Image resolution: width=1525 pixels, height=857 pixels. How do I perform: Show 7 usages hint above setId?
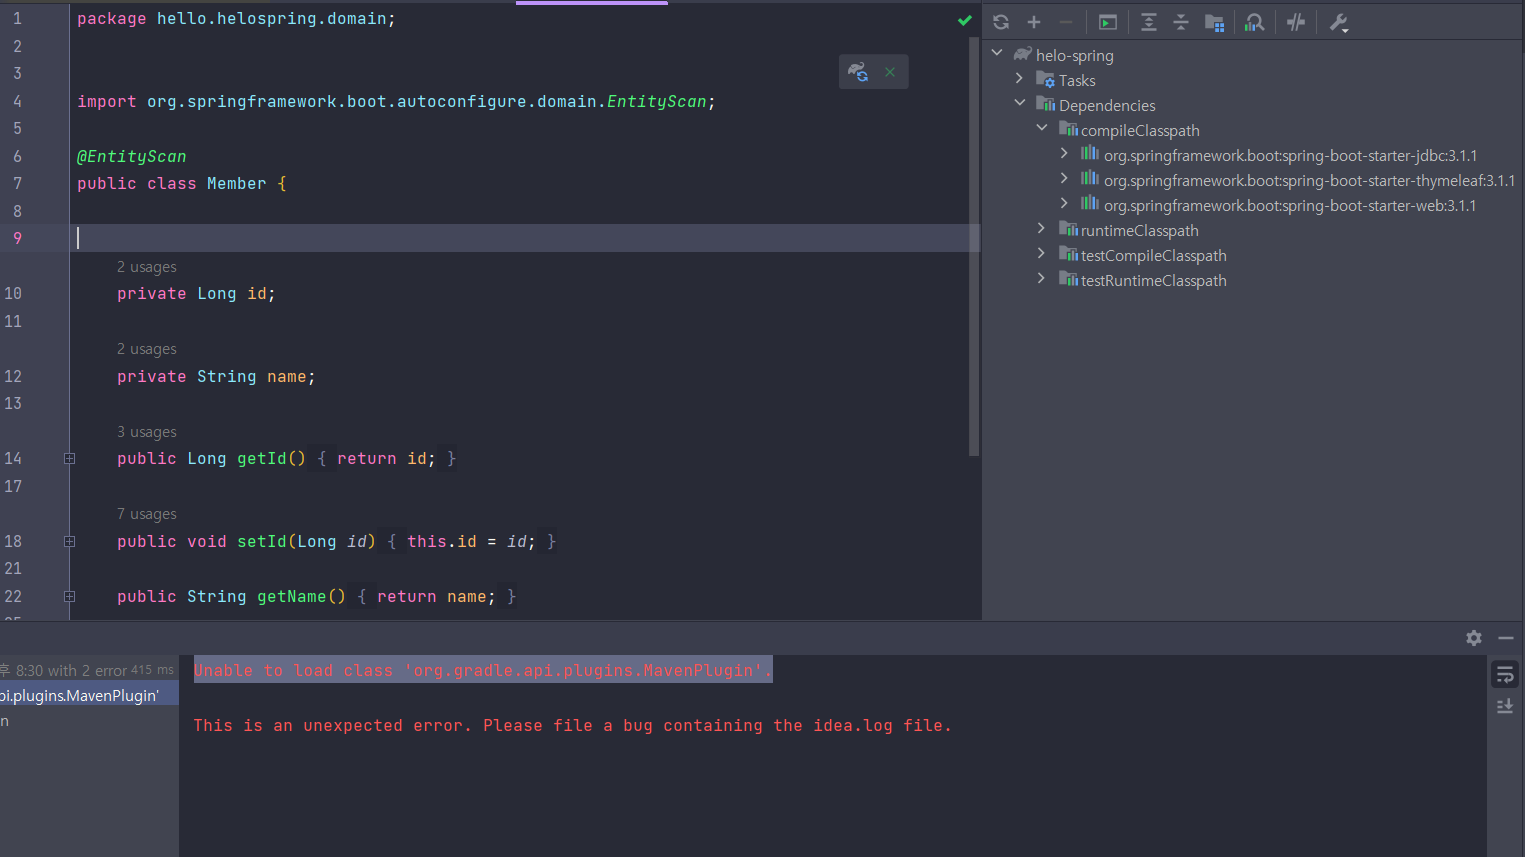[147, 514]
